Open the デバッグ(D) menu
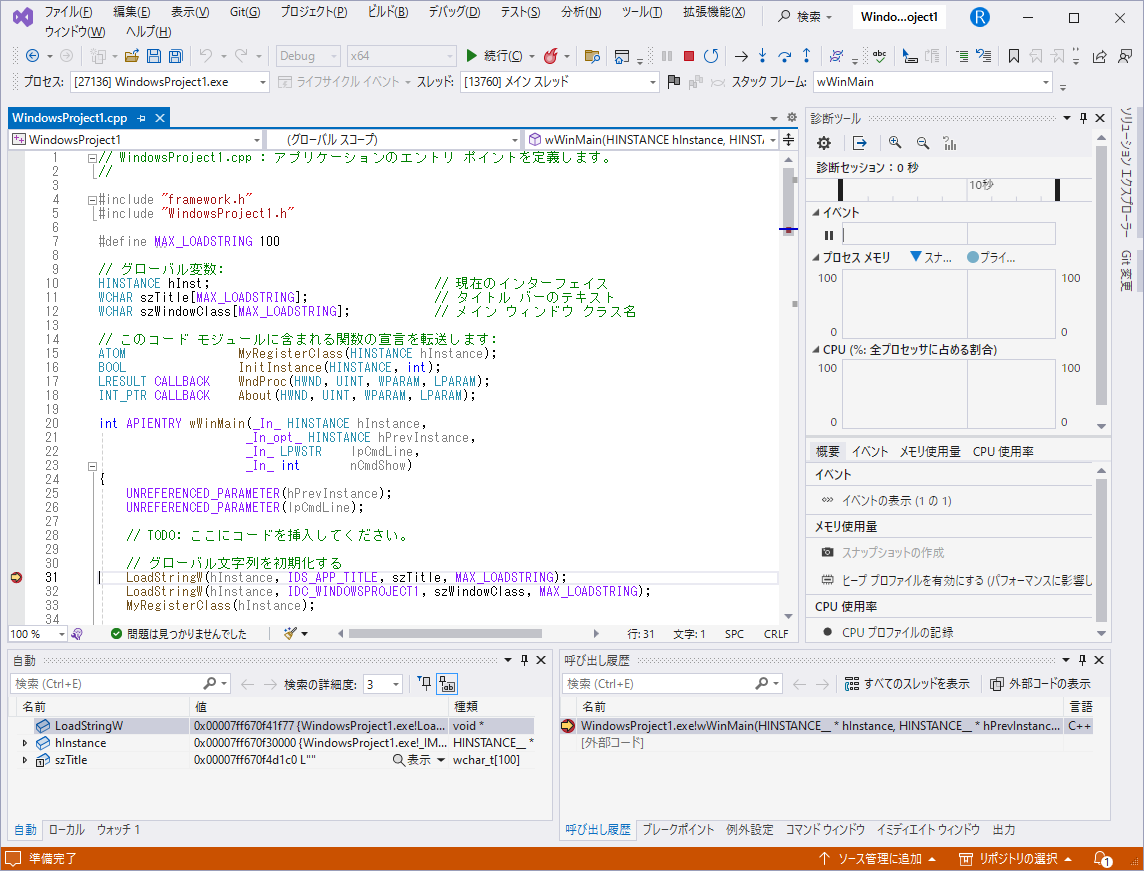The image size is (1144, 871). [454, 12]
